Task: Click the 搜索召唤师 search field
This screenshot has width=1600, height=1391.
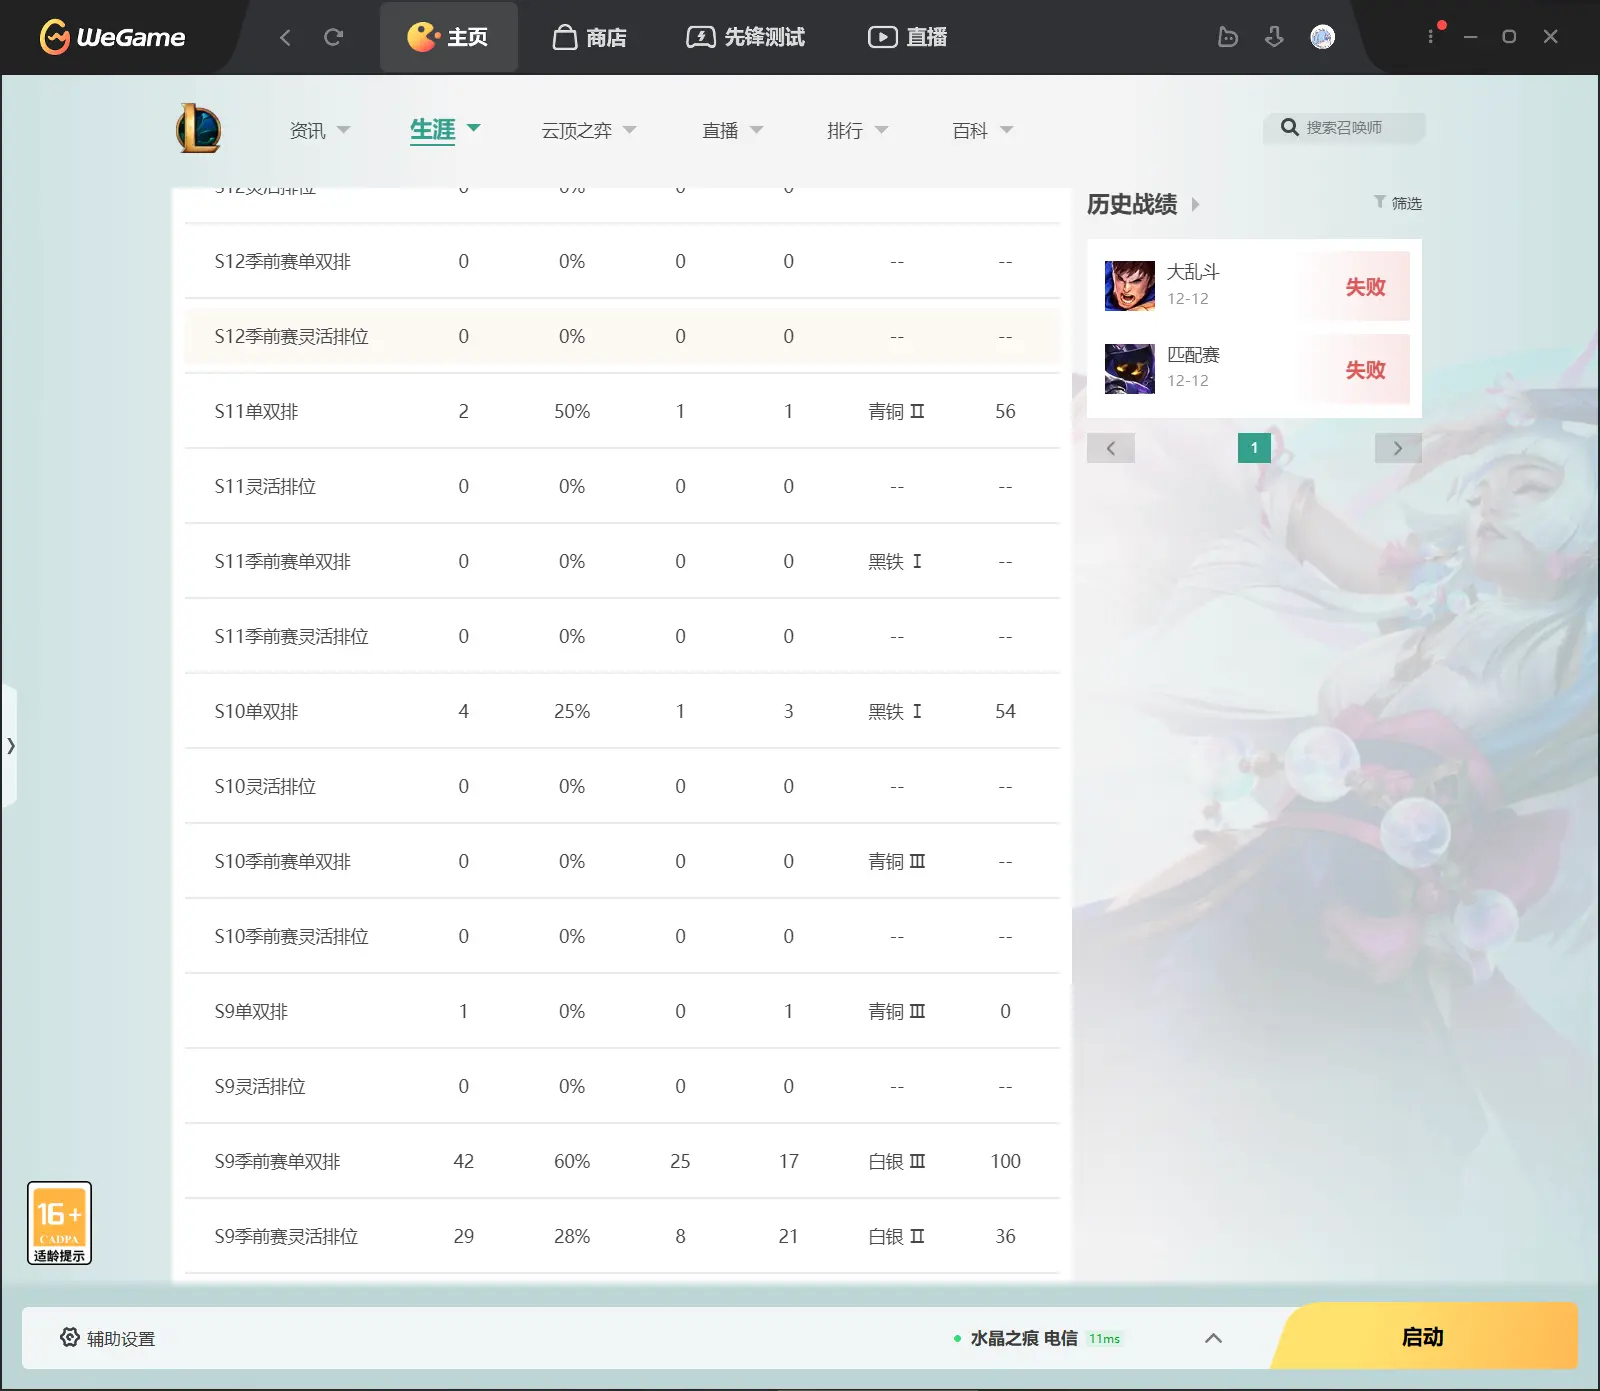Action: [1344, 128]
